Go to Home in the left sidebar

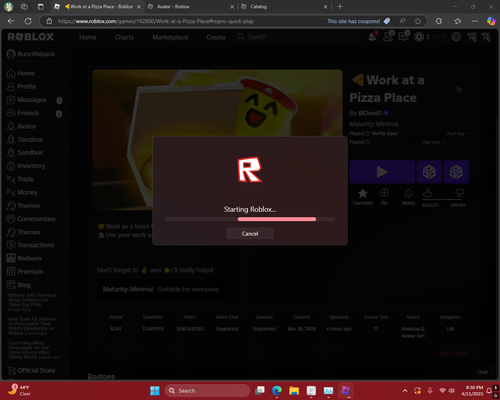(21, 73)
